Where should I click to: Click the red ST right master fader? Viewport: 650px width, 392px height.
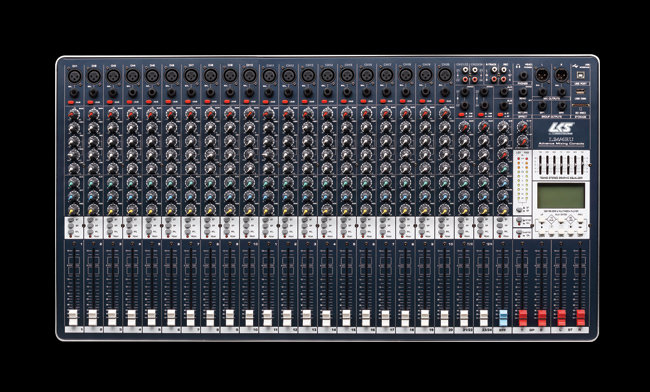(581, 317)
